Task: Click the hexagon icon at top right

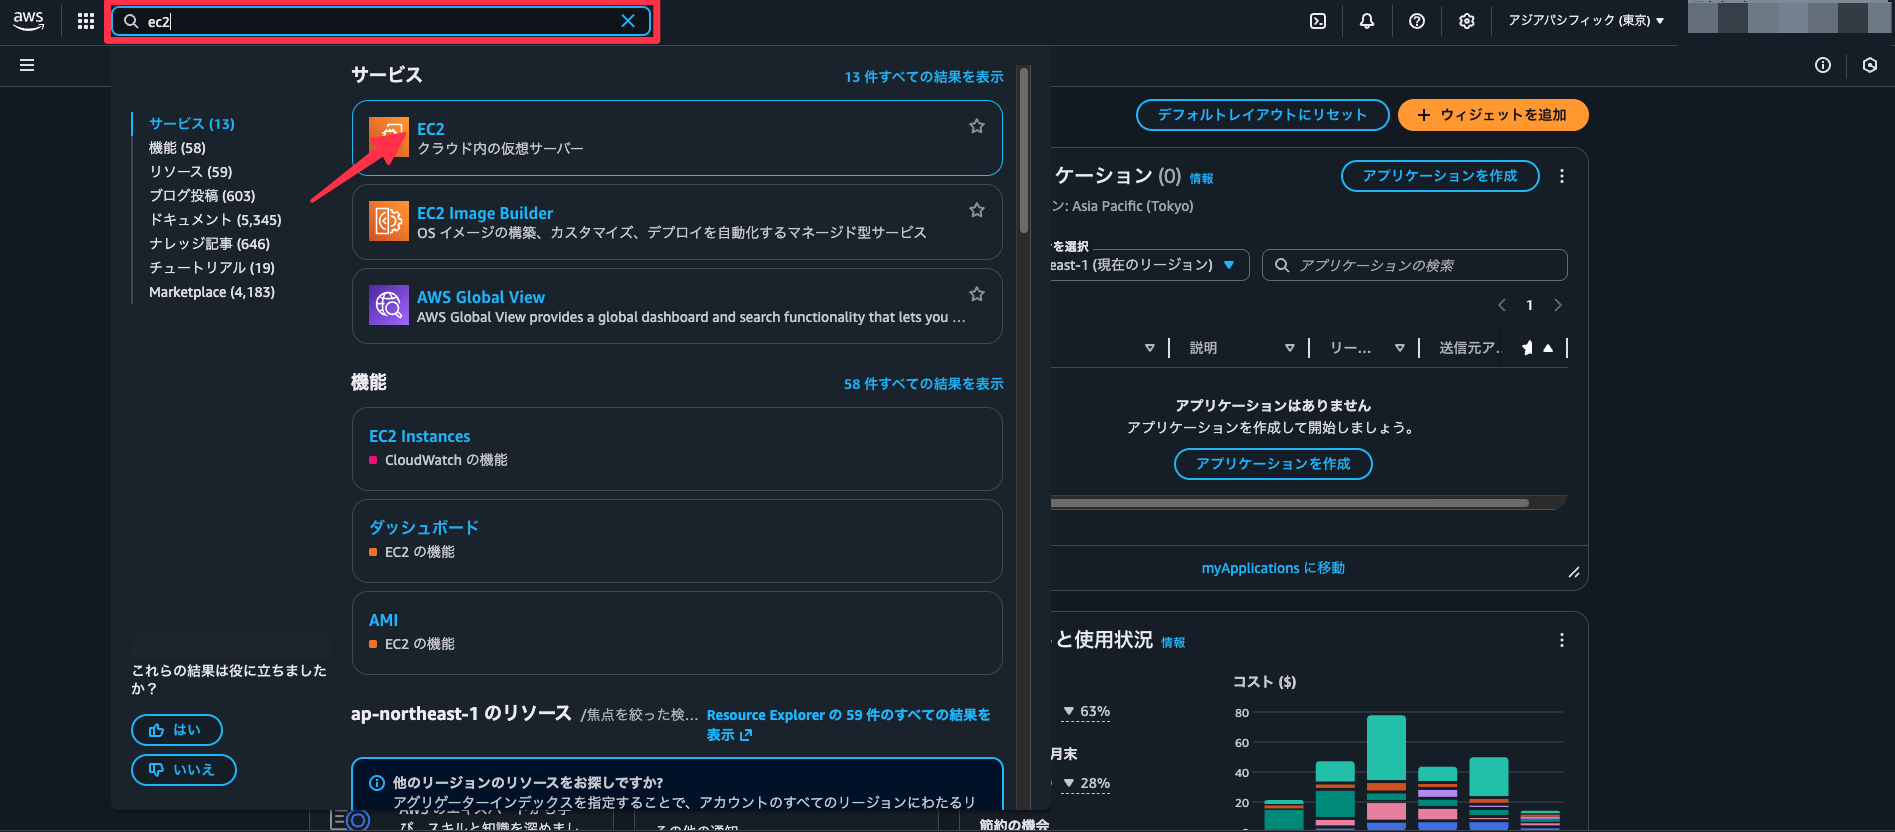Action: point(1870,65)
